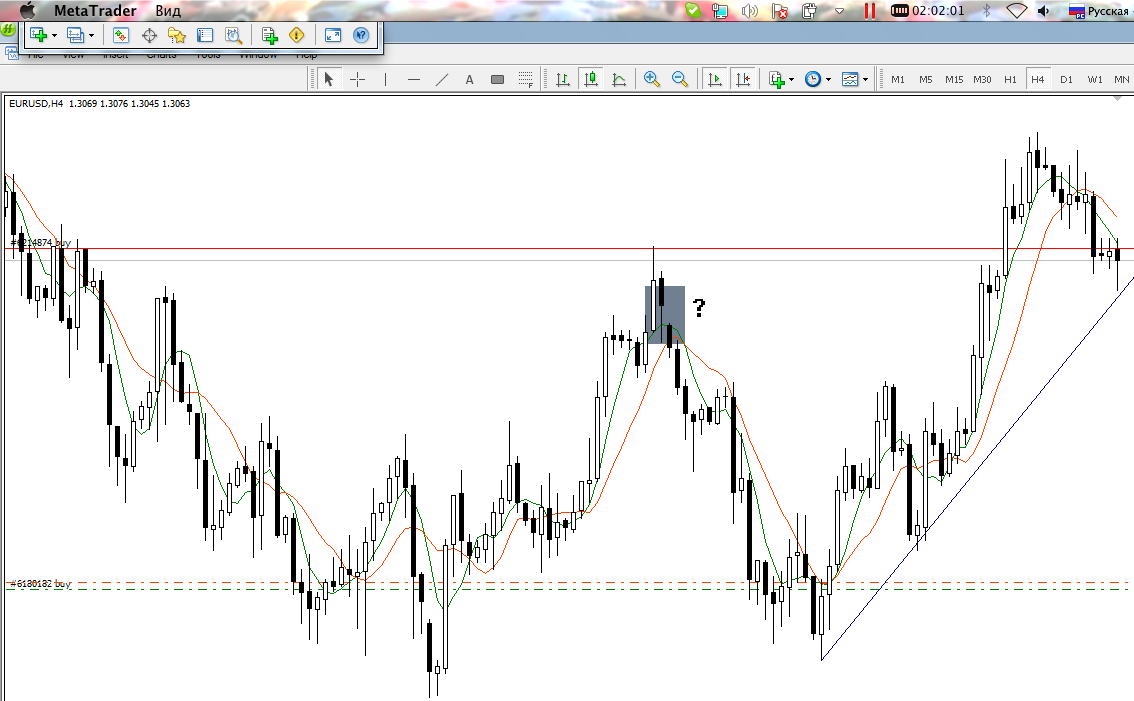Open the Apple menu
The width and height of the screenshot is (1134, 701).
click(x=27, y=10)
